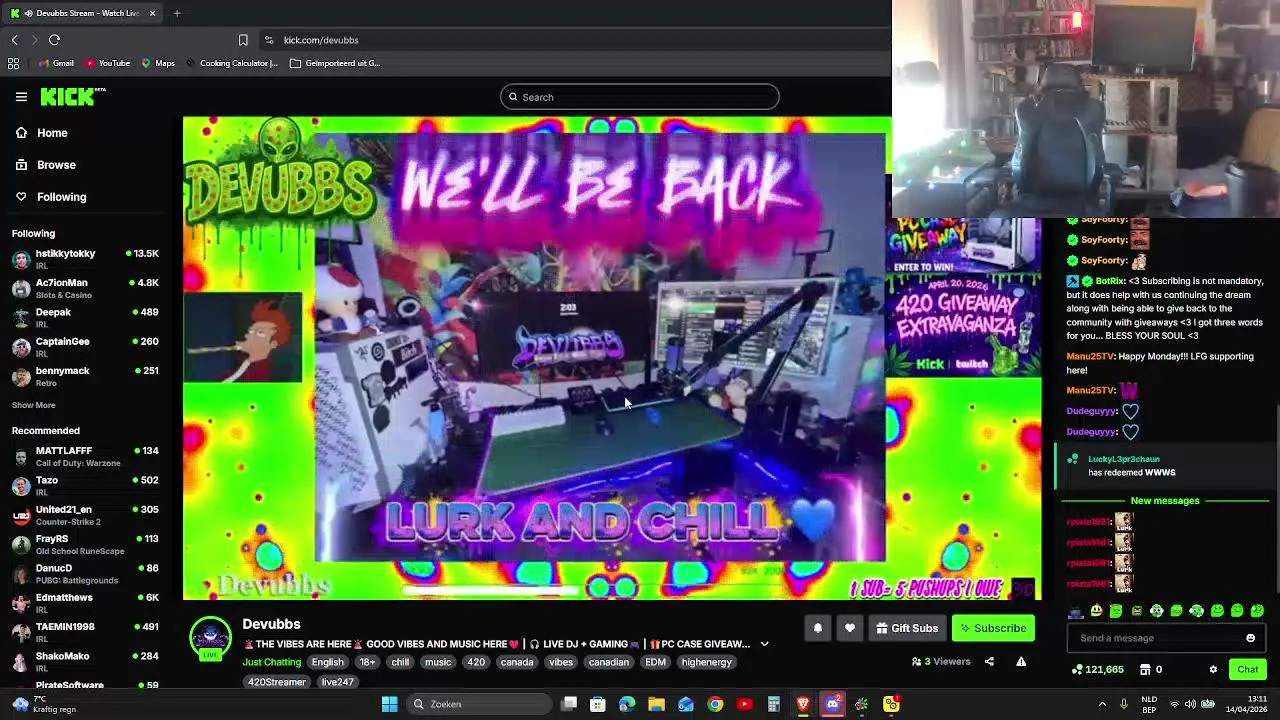Click the New messages chat indicator
This screenshot has width=1280, height=720.
tap(1164, 501)
